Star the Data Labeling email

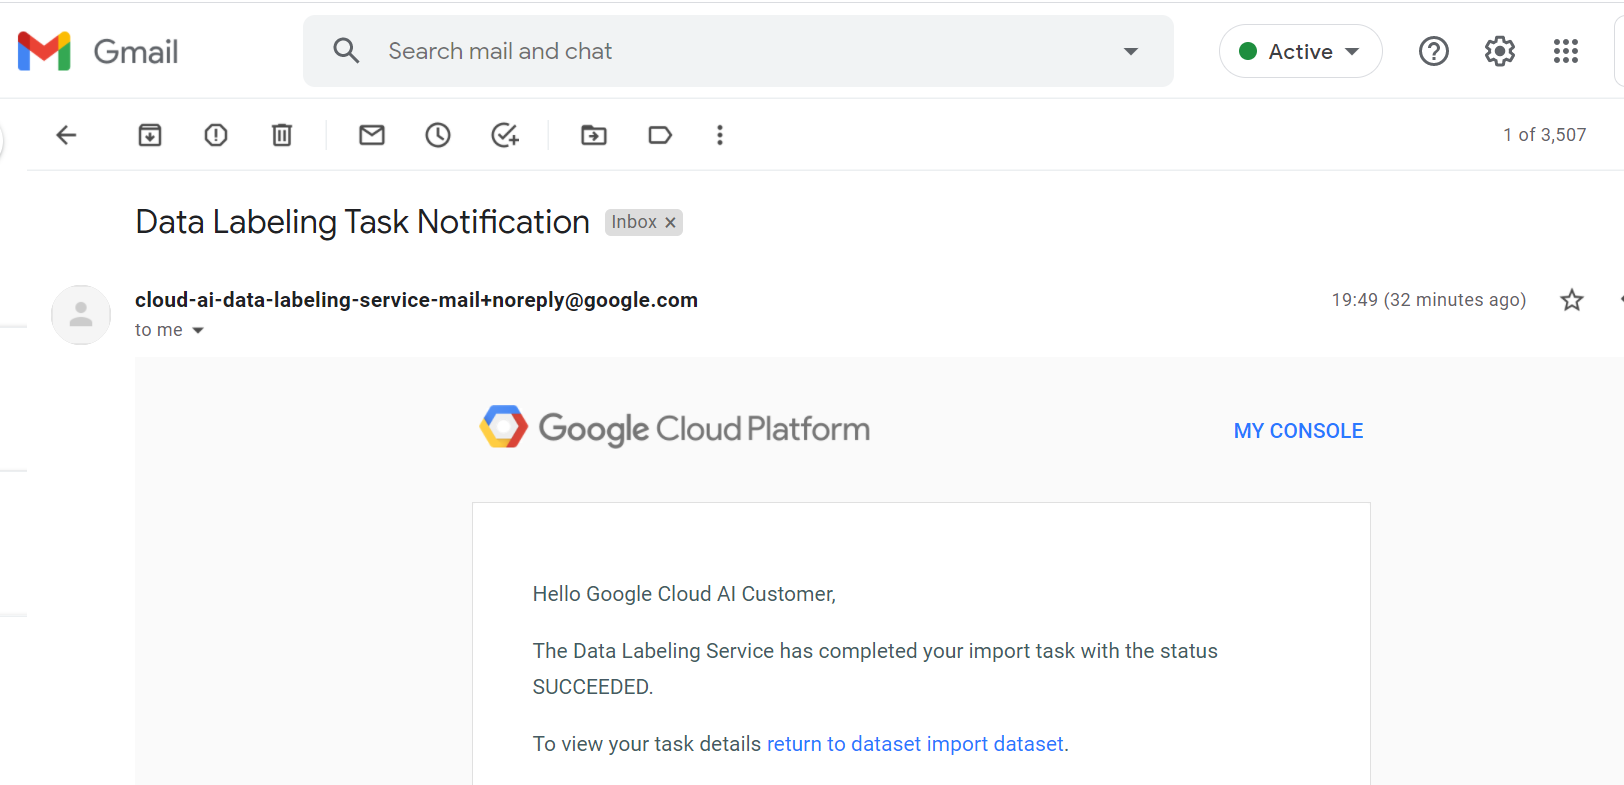coord(1572,300)
